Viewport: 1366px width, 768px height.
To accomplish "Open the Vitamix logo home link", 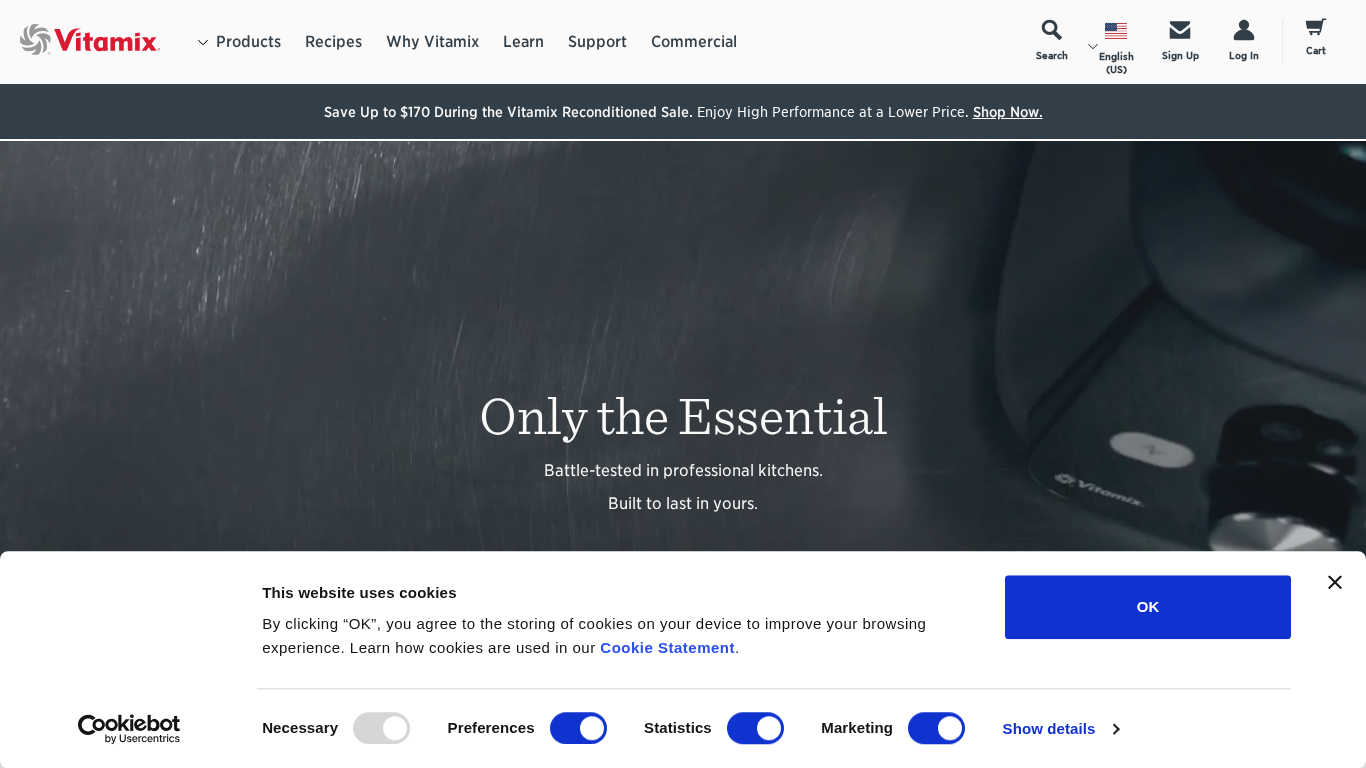I will click(90, 40).
